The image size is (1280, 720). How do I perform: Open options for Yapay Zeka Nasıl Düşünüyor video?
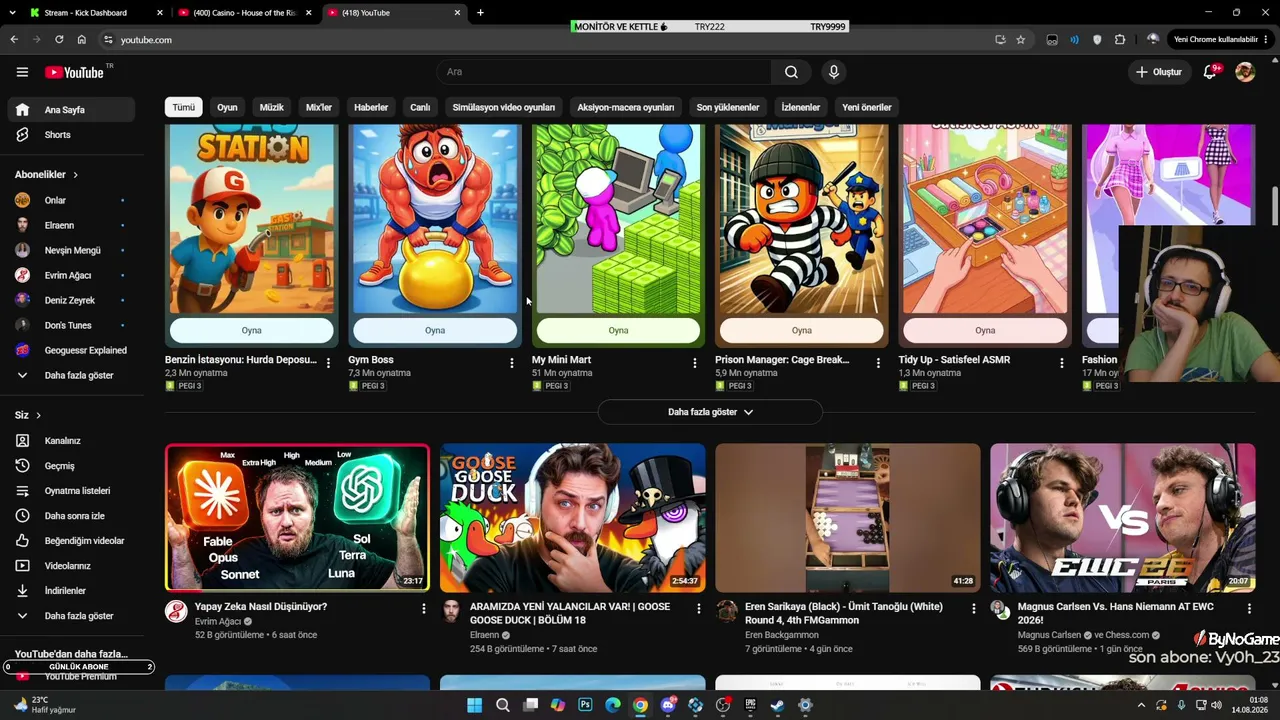424,608
